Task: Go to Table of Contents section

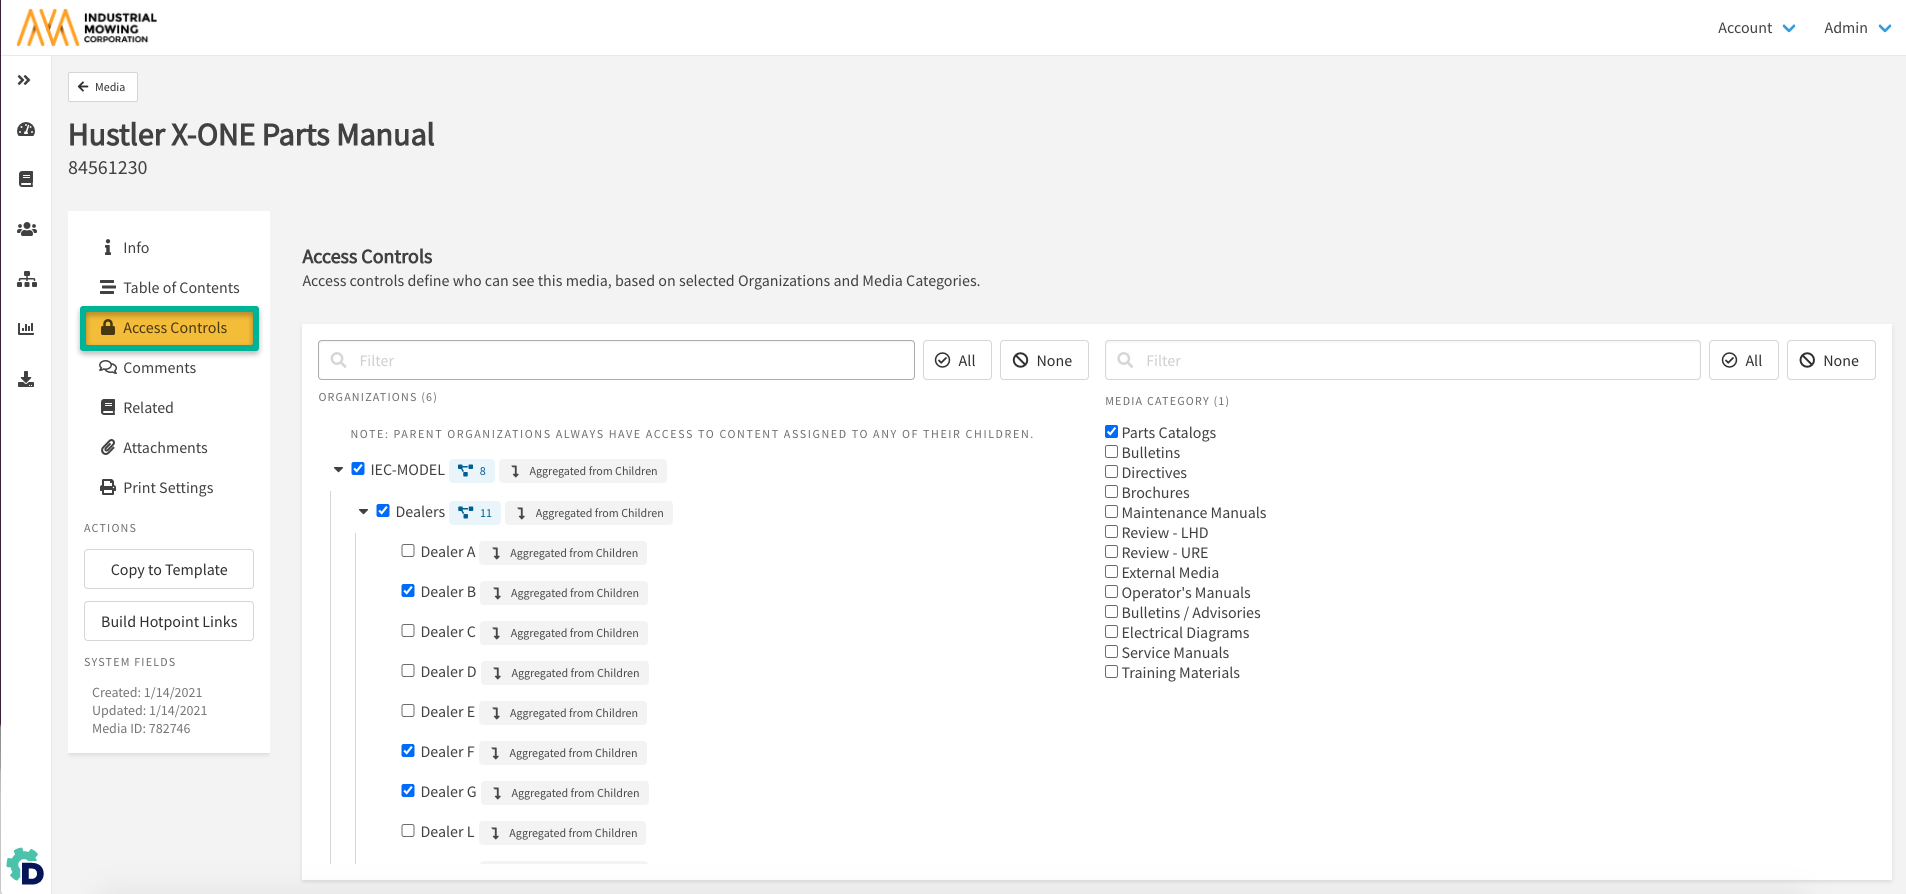Action: (180, 288)
